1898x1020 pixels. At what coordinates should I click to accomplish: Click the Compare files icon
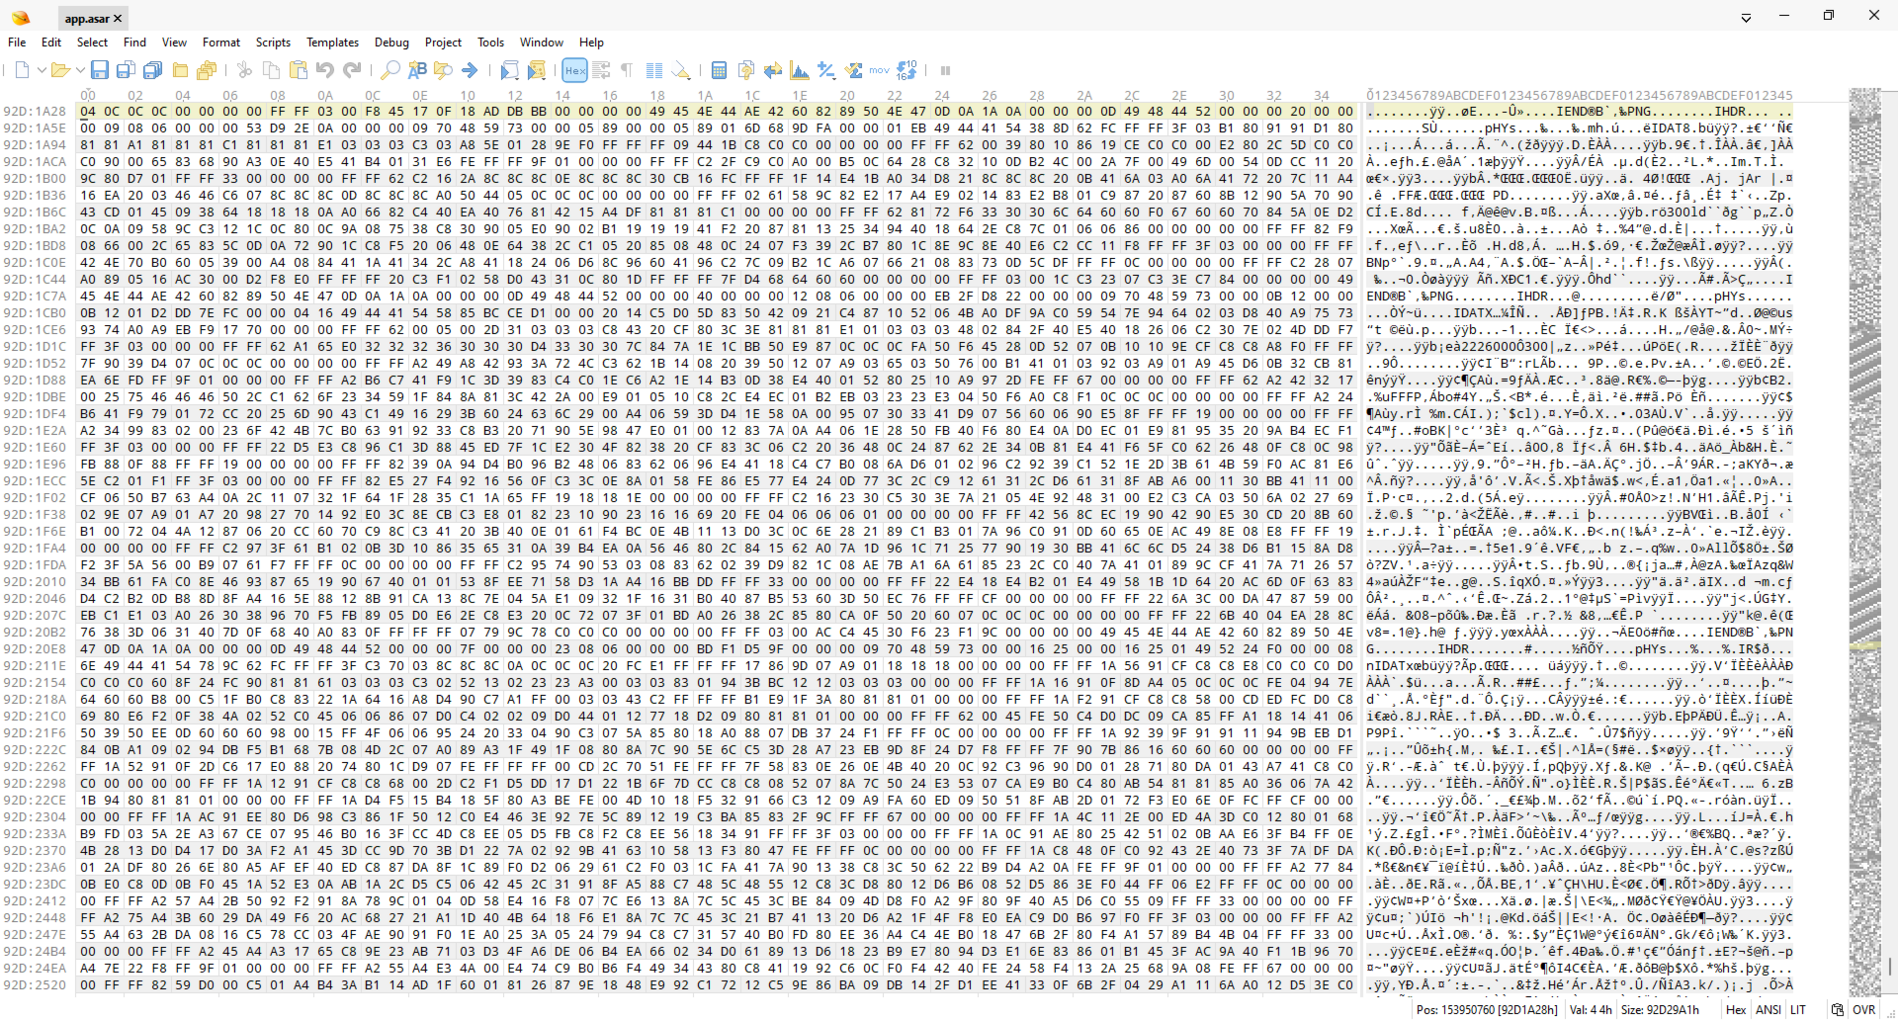coord(773,70)
